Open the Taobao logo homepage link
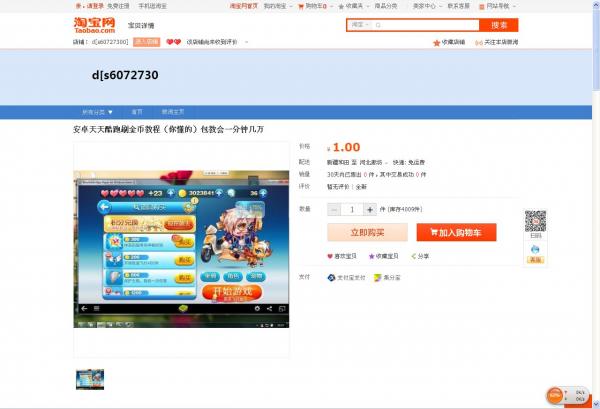 pyautogui.click(x=95, y=25)
